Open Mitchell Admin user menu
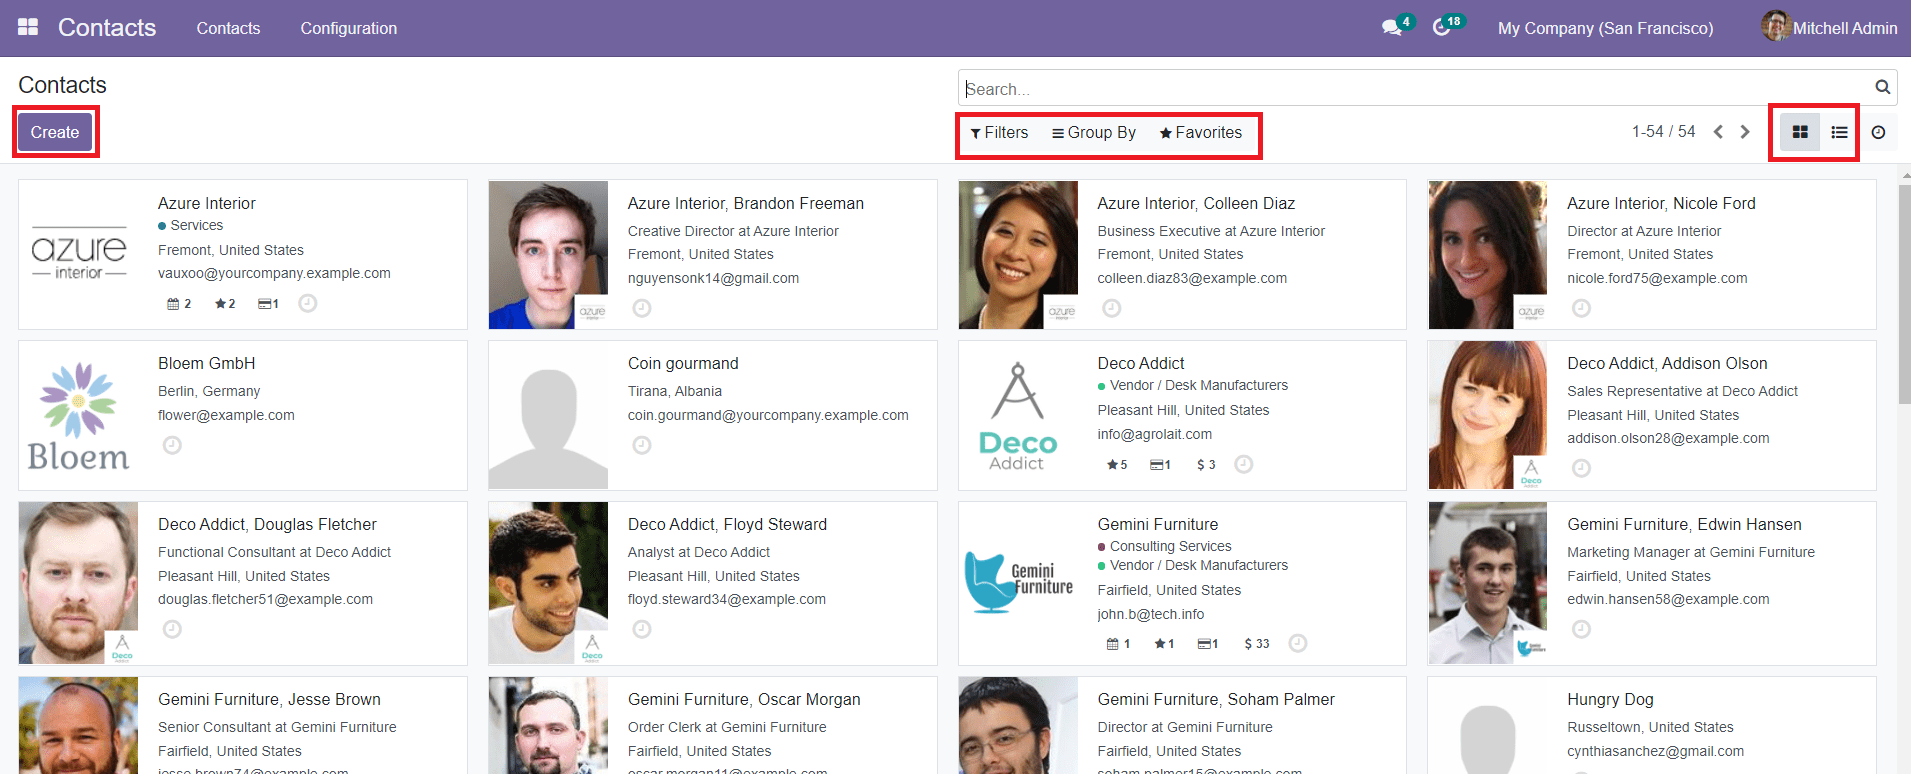The height and width of the screenshot is (774, 1911). 1829,27
